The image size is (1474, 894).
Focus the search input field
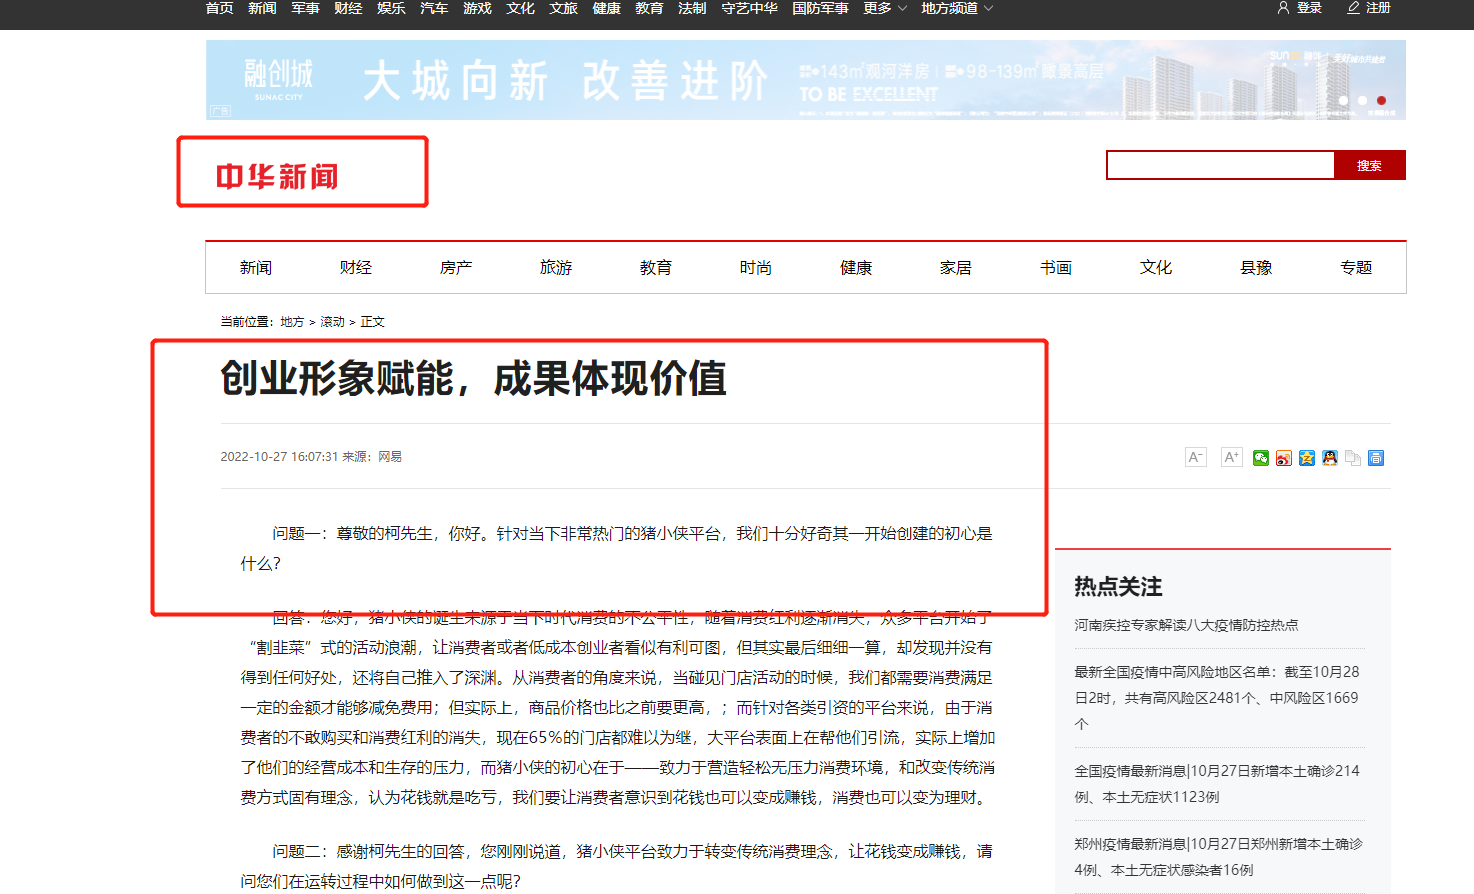1220,165
